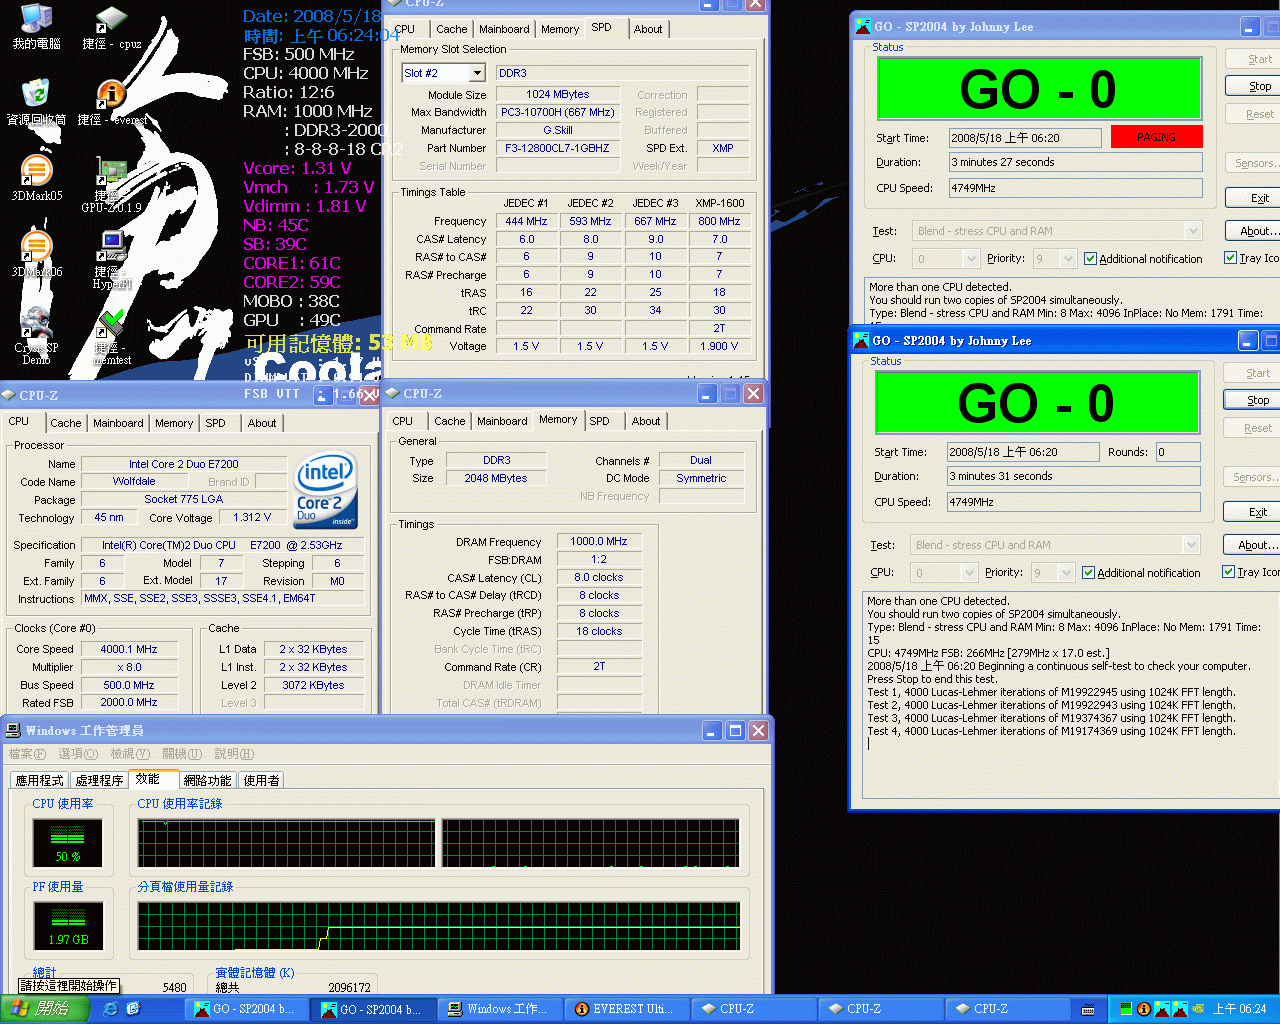1280x1024 pixels.
Task: Launch 3DMark06 from the desktop
Action: click(x=36, y=255)
